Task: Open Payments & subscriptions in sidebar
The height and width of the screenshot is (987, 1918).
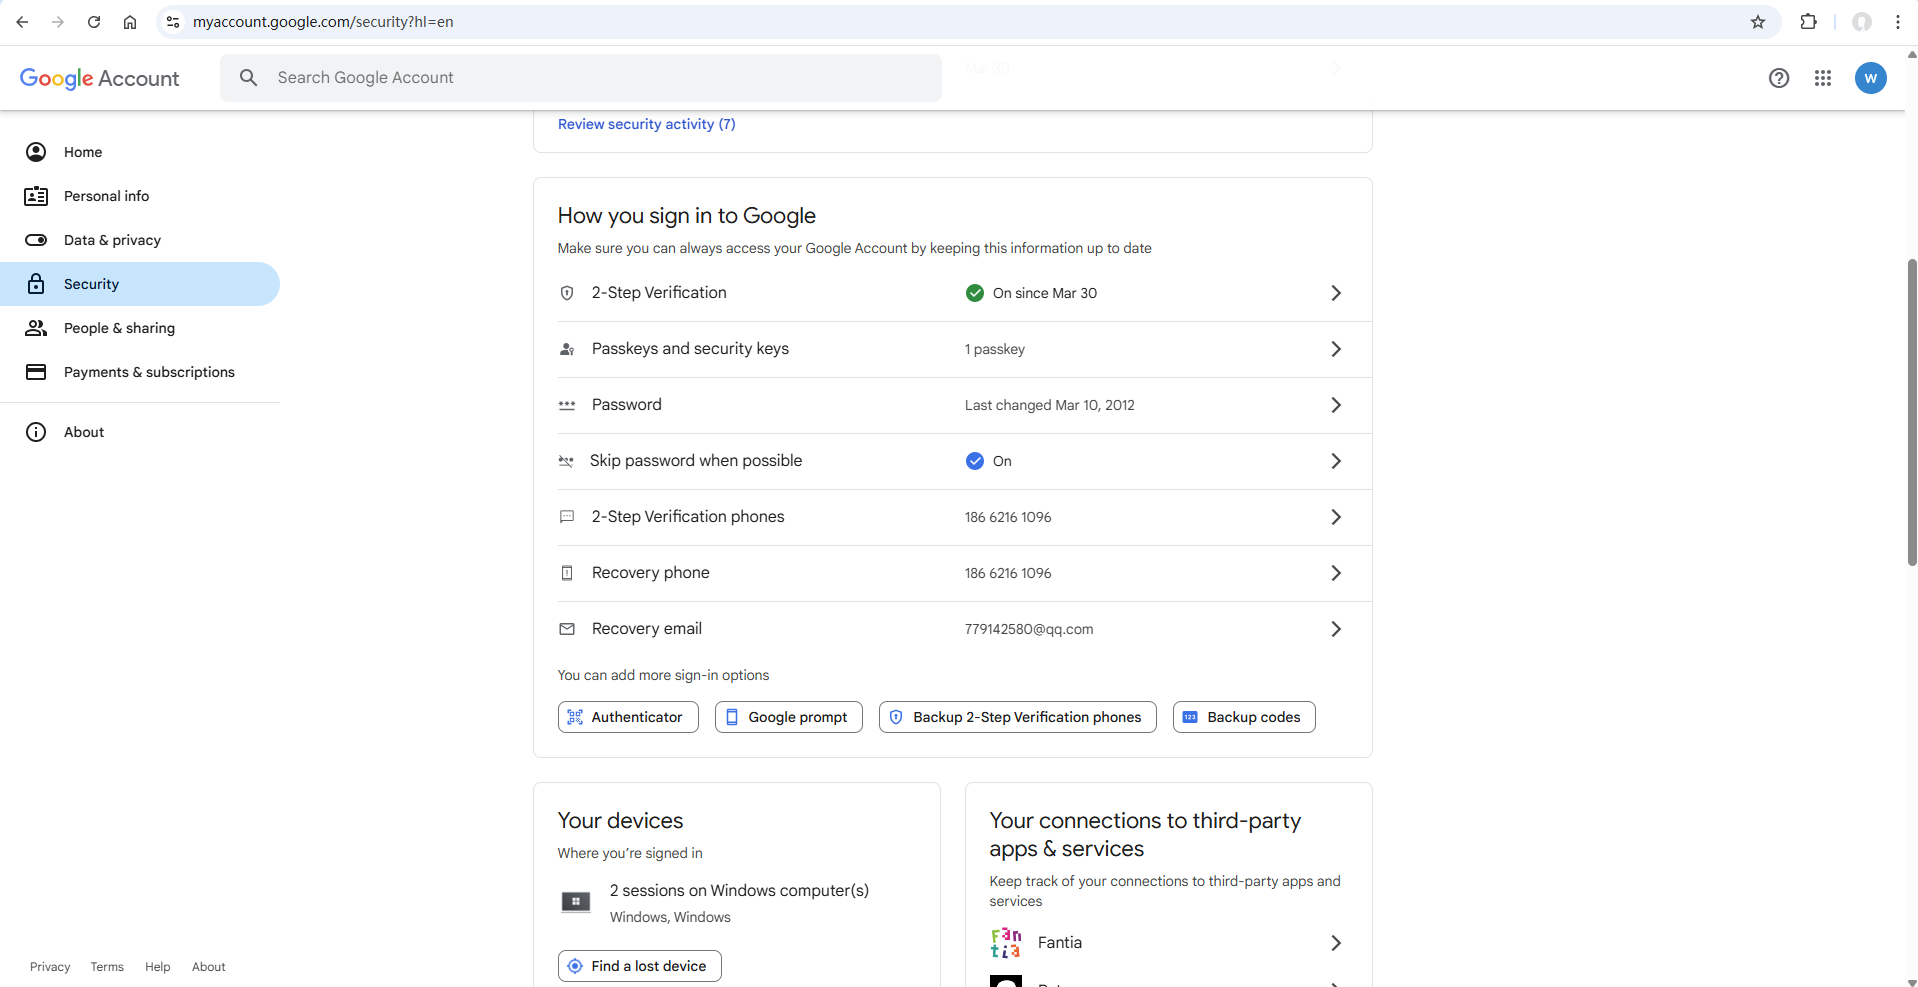Action: pyautogui.click(x=149, y=372)
